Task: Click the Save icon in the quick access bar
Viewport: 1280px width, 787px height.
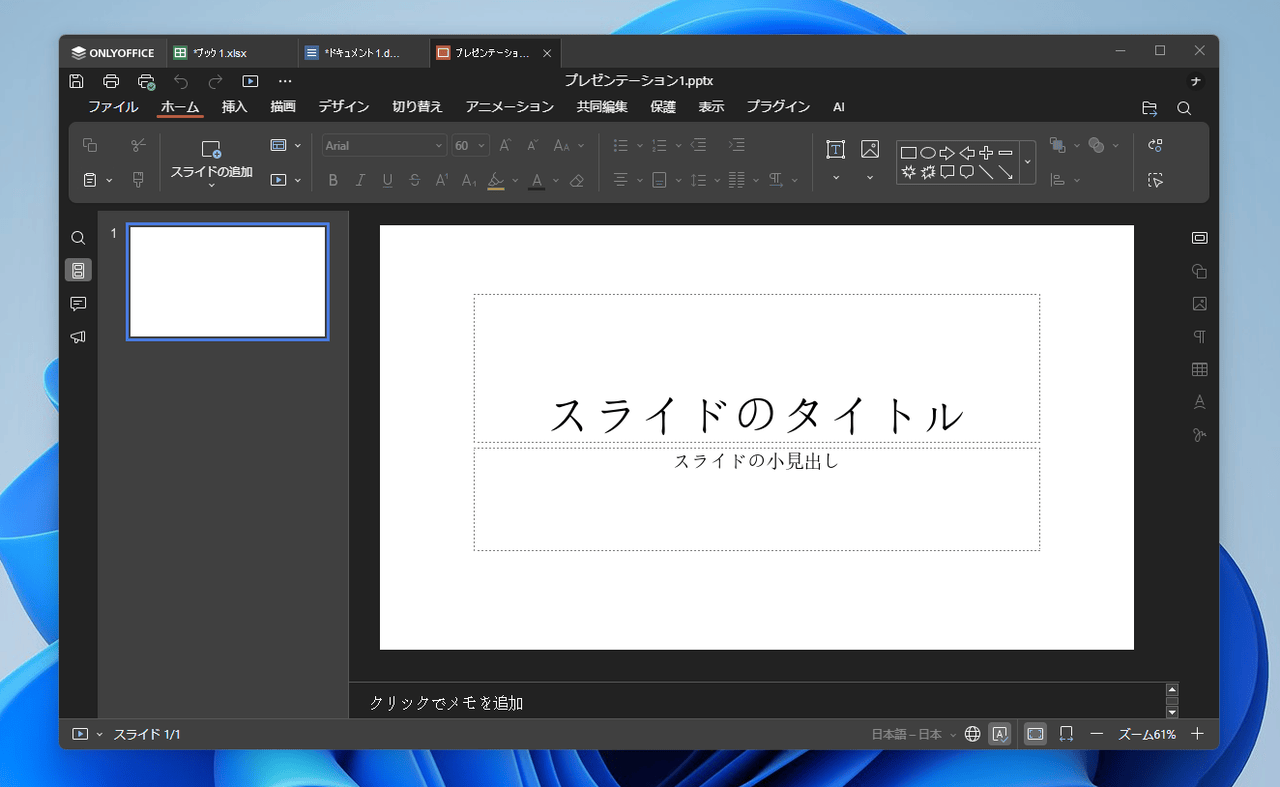Action: tap(77, 81)
